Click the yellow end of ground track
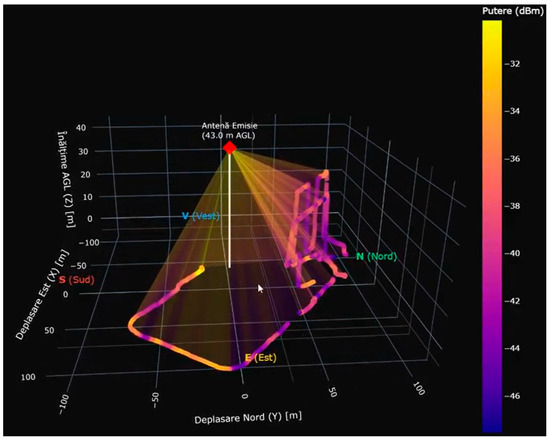 (202, 269)
